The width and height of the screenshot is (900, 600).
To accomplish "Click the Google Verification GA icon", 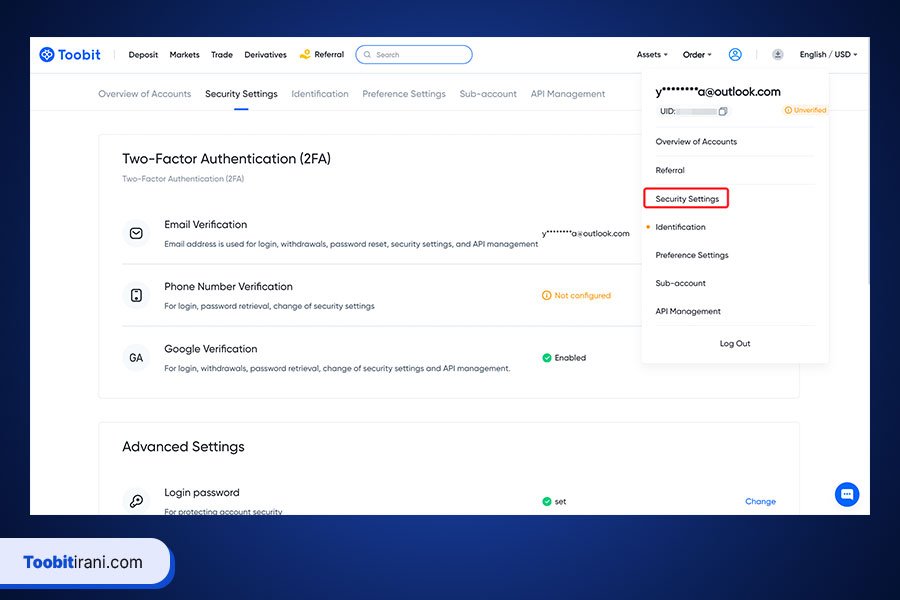I will click(136, 357).
